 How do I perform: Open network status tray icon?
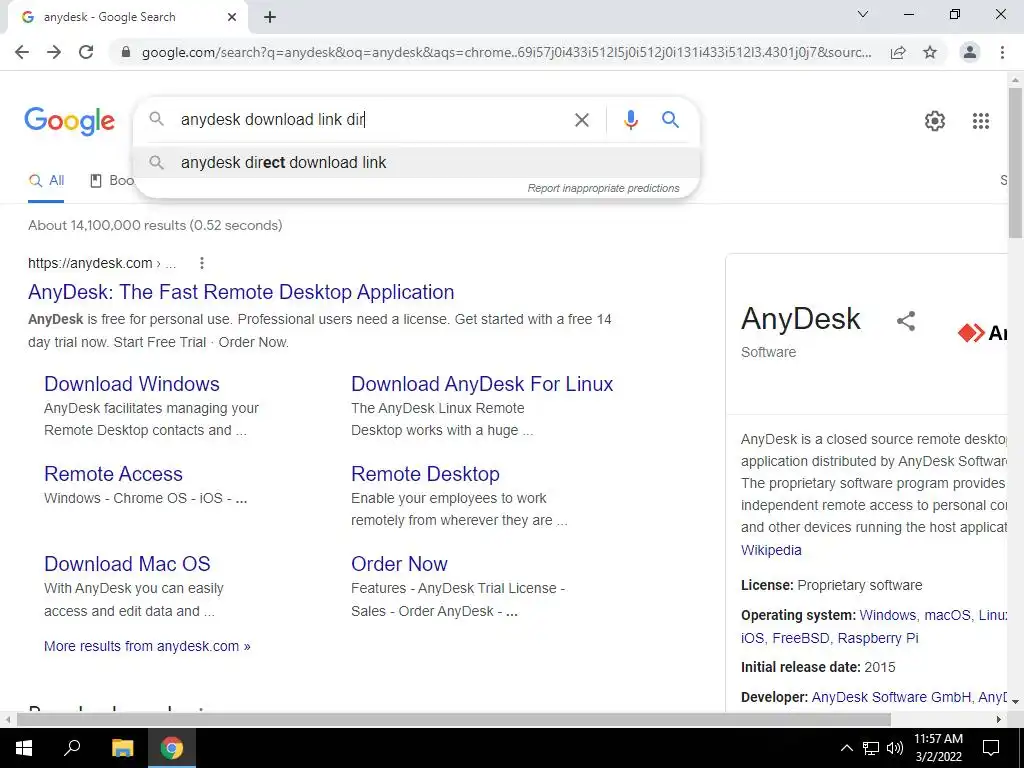[x=871, y=748]
